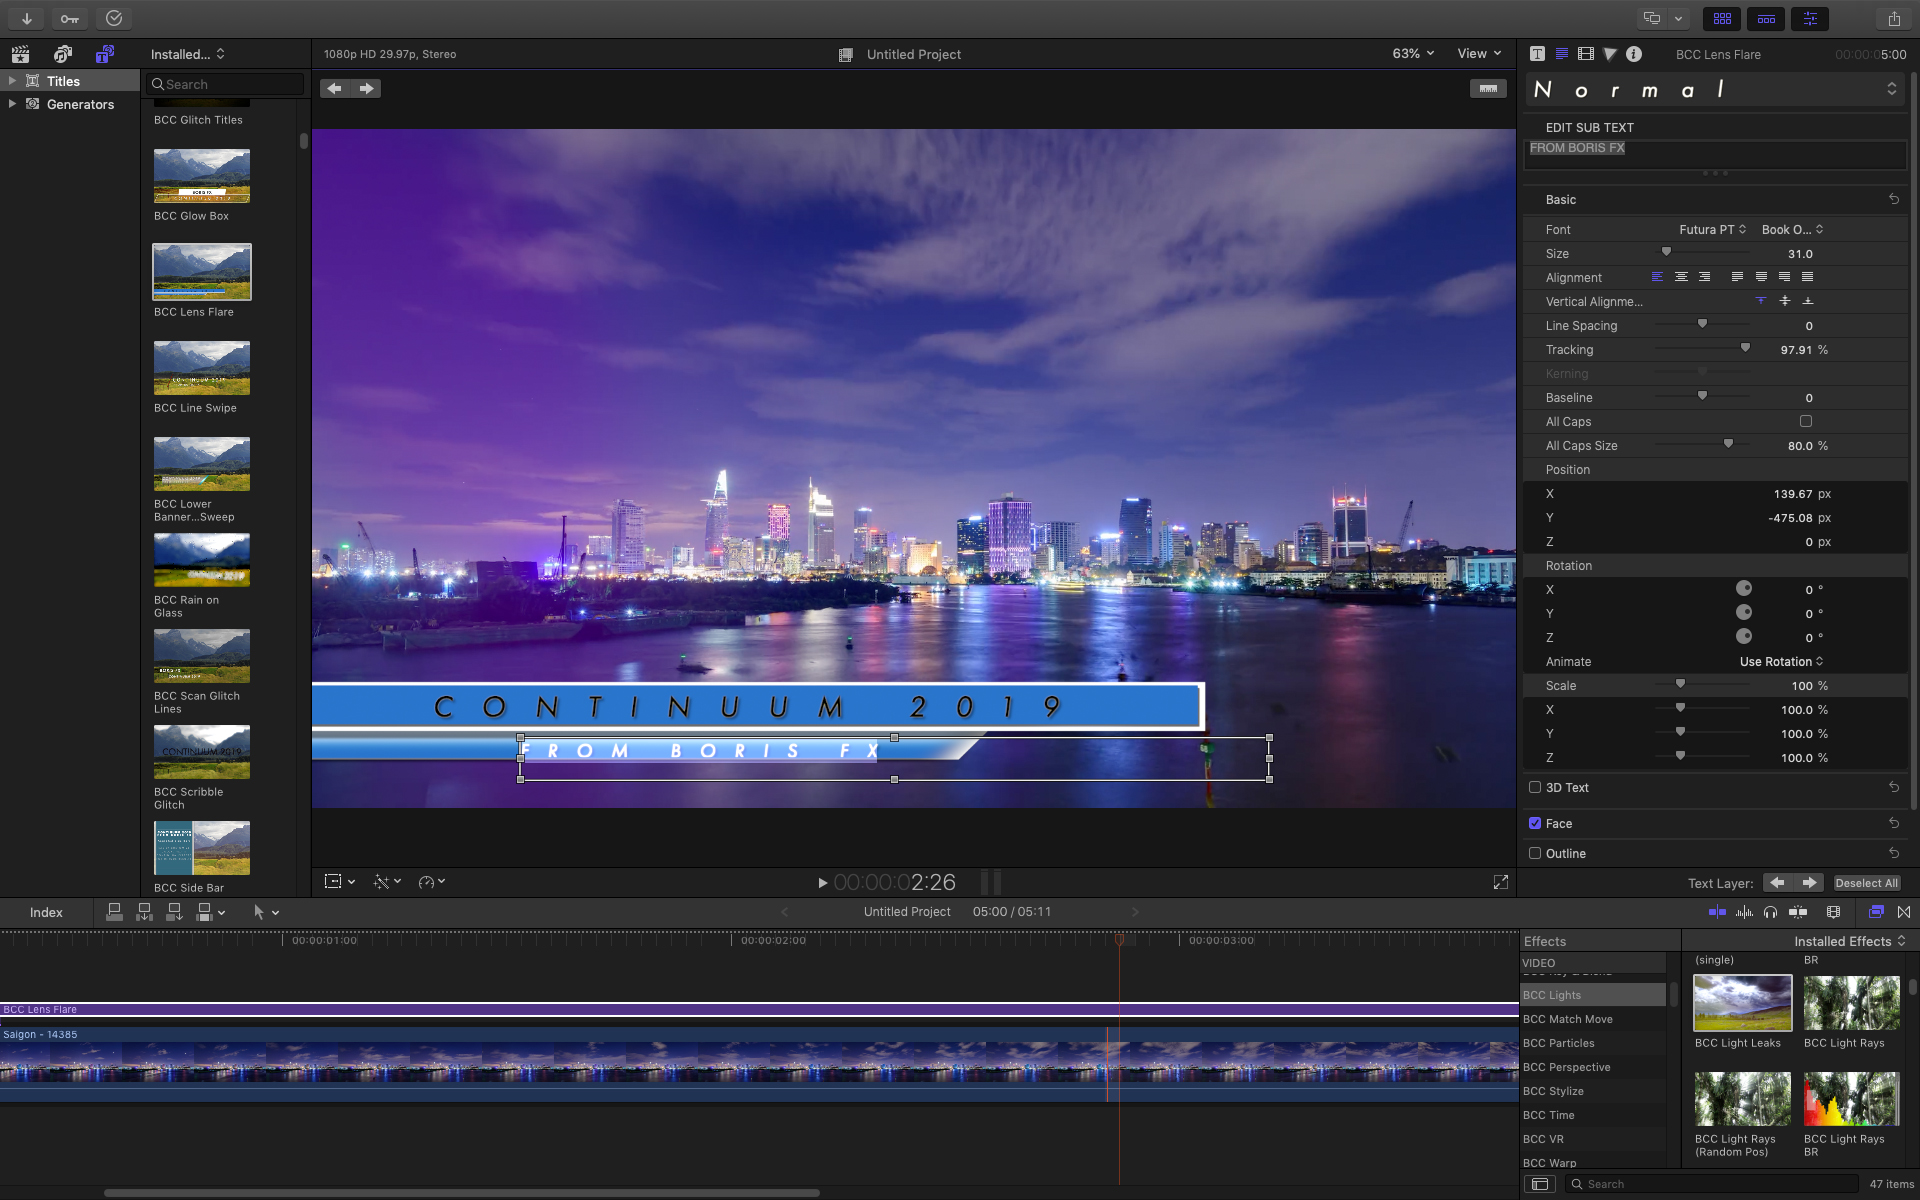
Task: Play the viewer from the playhead
Action: coord(822,883)
